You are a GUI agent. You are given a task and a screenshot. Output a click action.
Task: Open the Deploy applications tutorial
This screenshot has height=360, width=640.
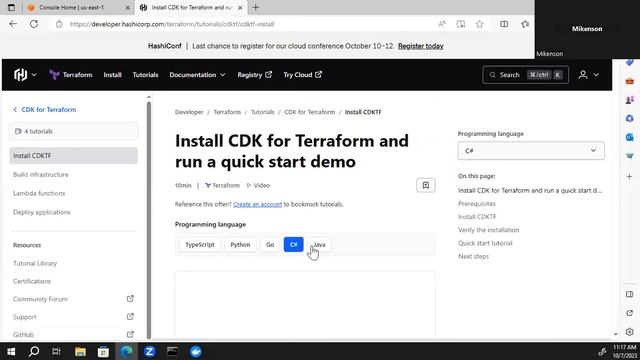tap(42, 212)
